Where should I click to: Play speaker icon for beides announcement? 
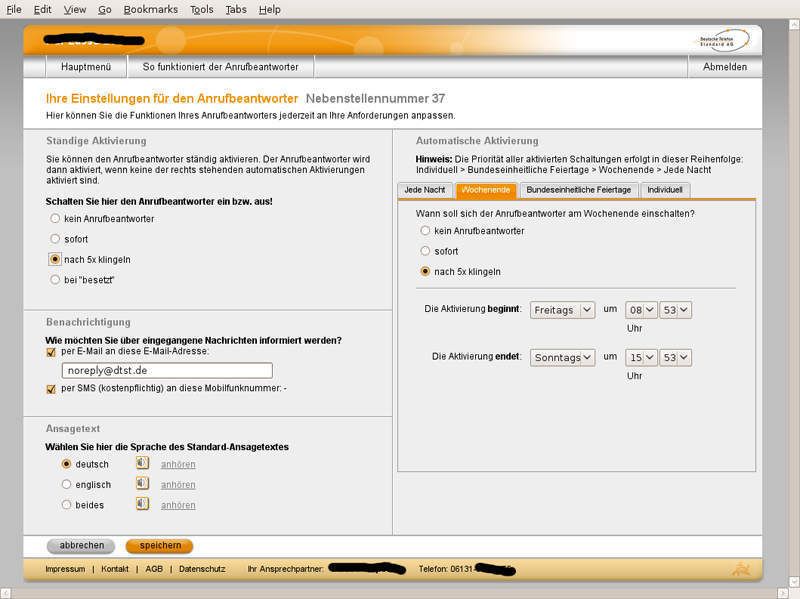pyautogui.click(x=142, y=504)
